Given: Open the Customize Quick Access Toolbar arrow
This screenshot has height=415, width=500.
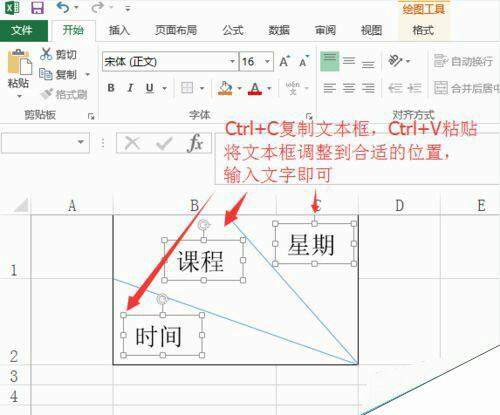Looking at the screenshot, I should (x=128, y=8).
